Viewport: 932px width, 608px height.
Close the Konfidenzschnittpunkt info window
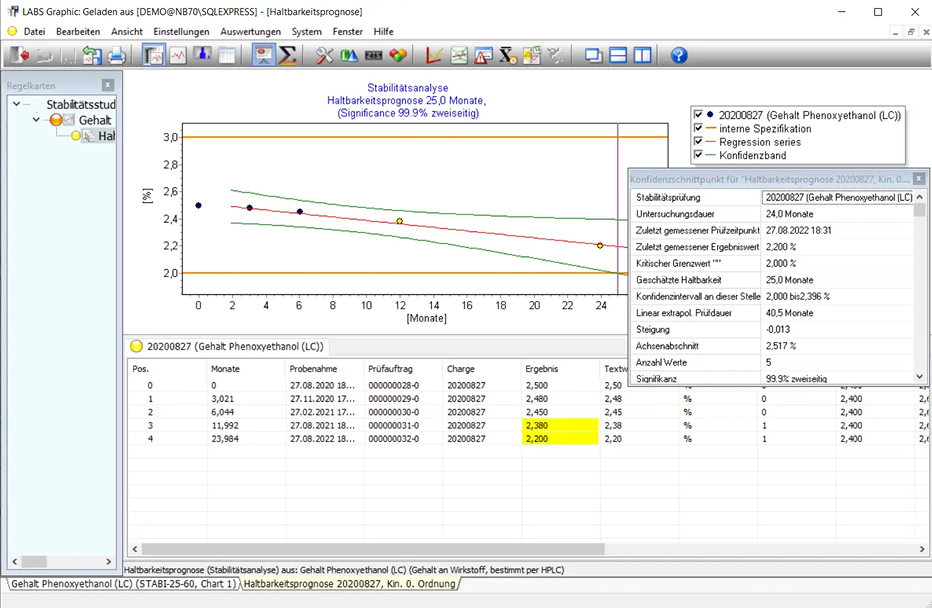[x=919, y=178]
